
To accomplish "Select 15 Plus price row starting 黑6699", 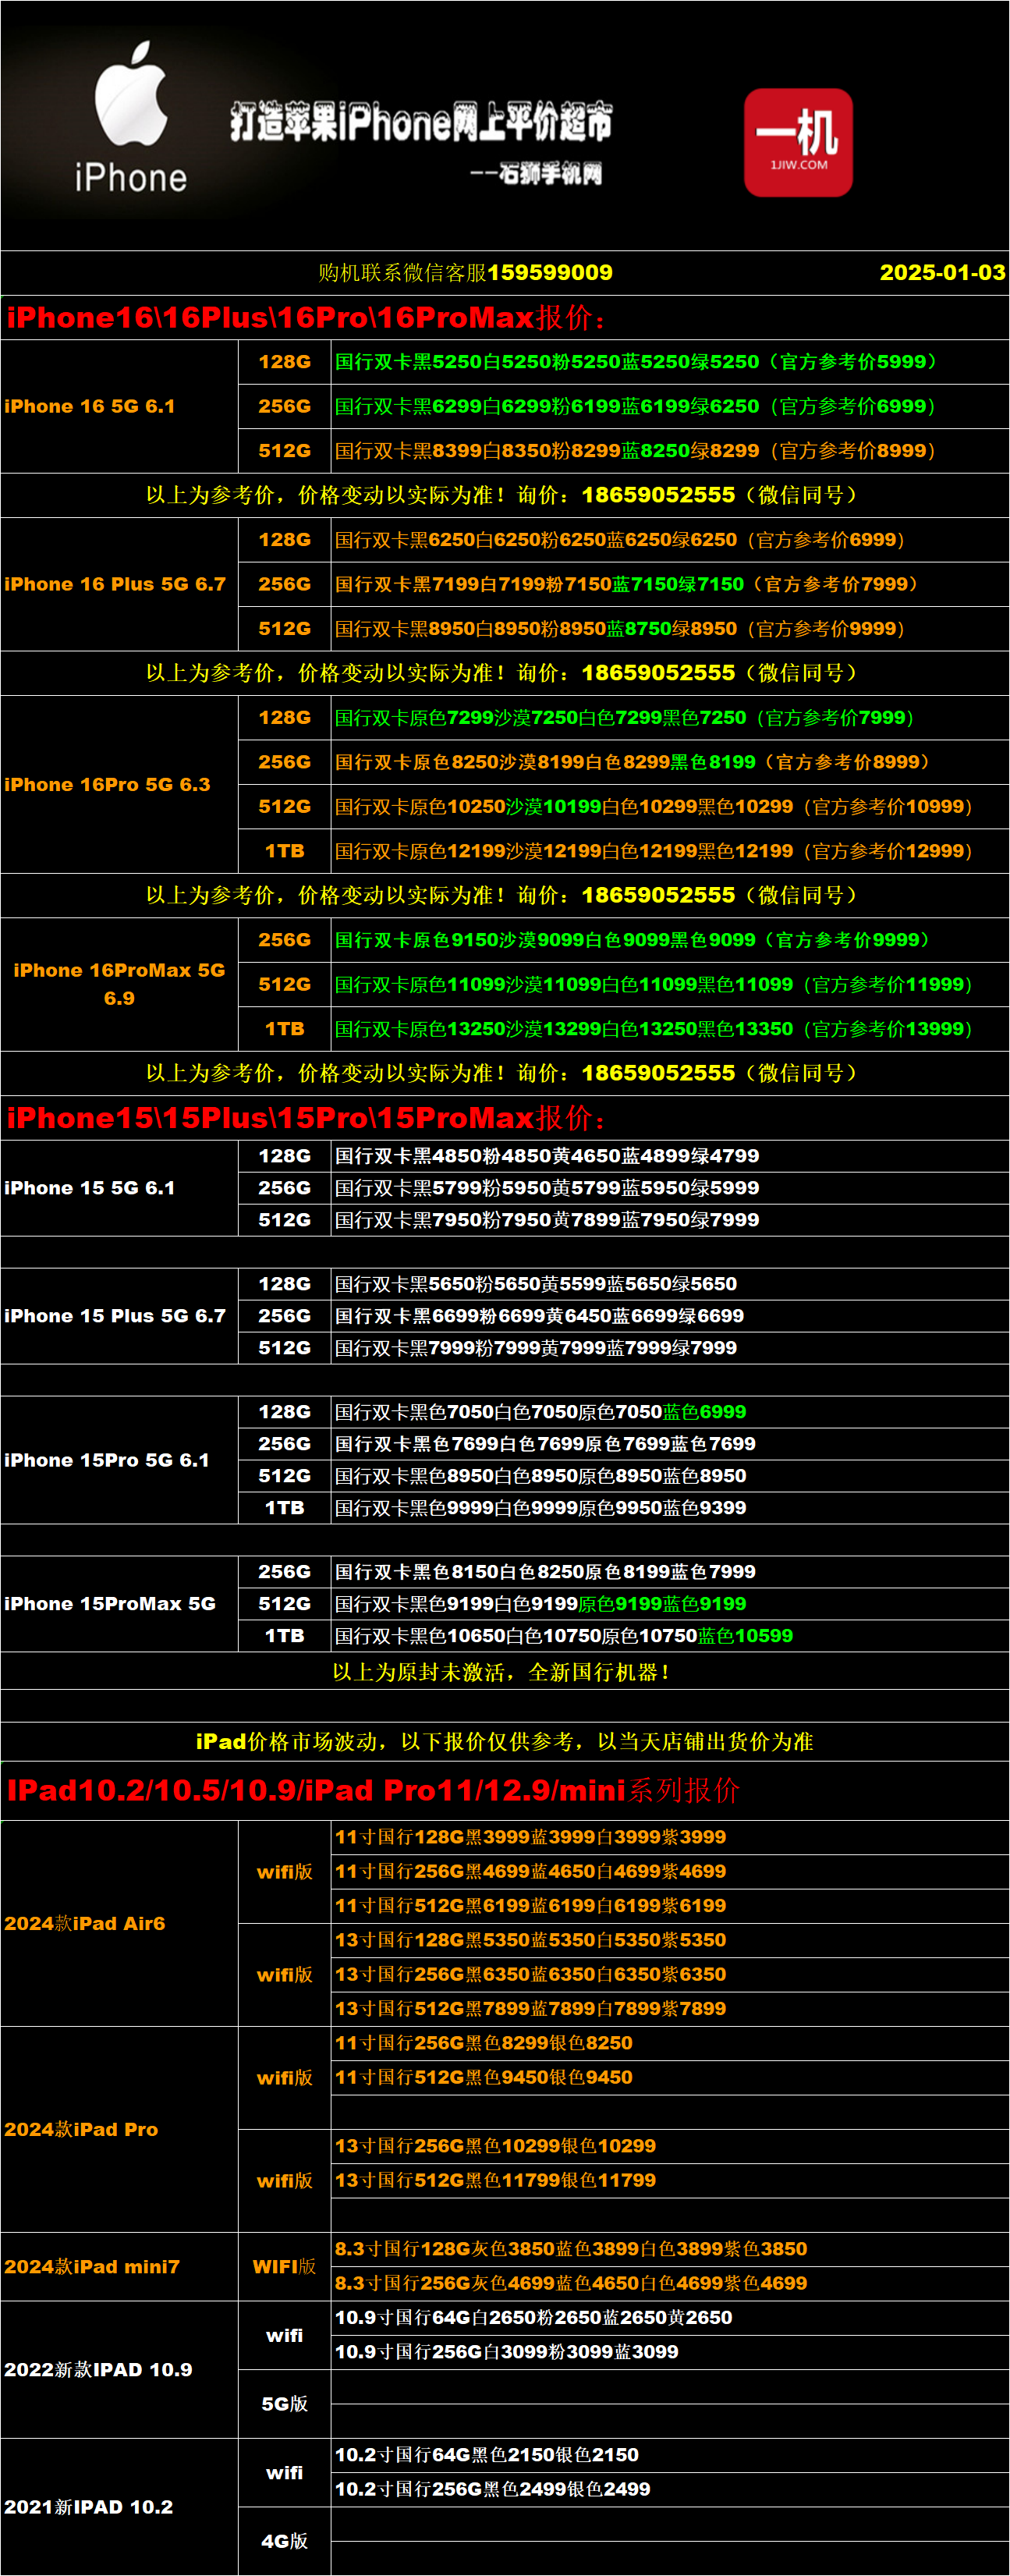I will 669,1316.
